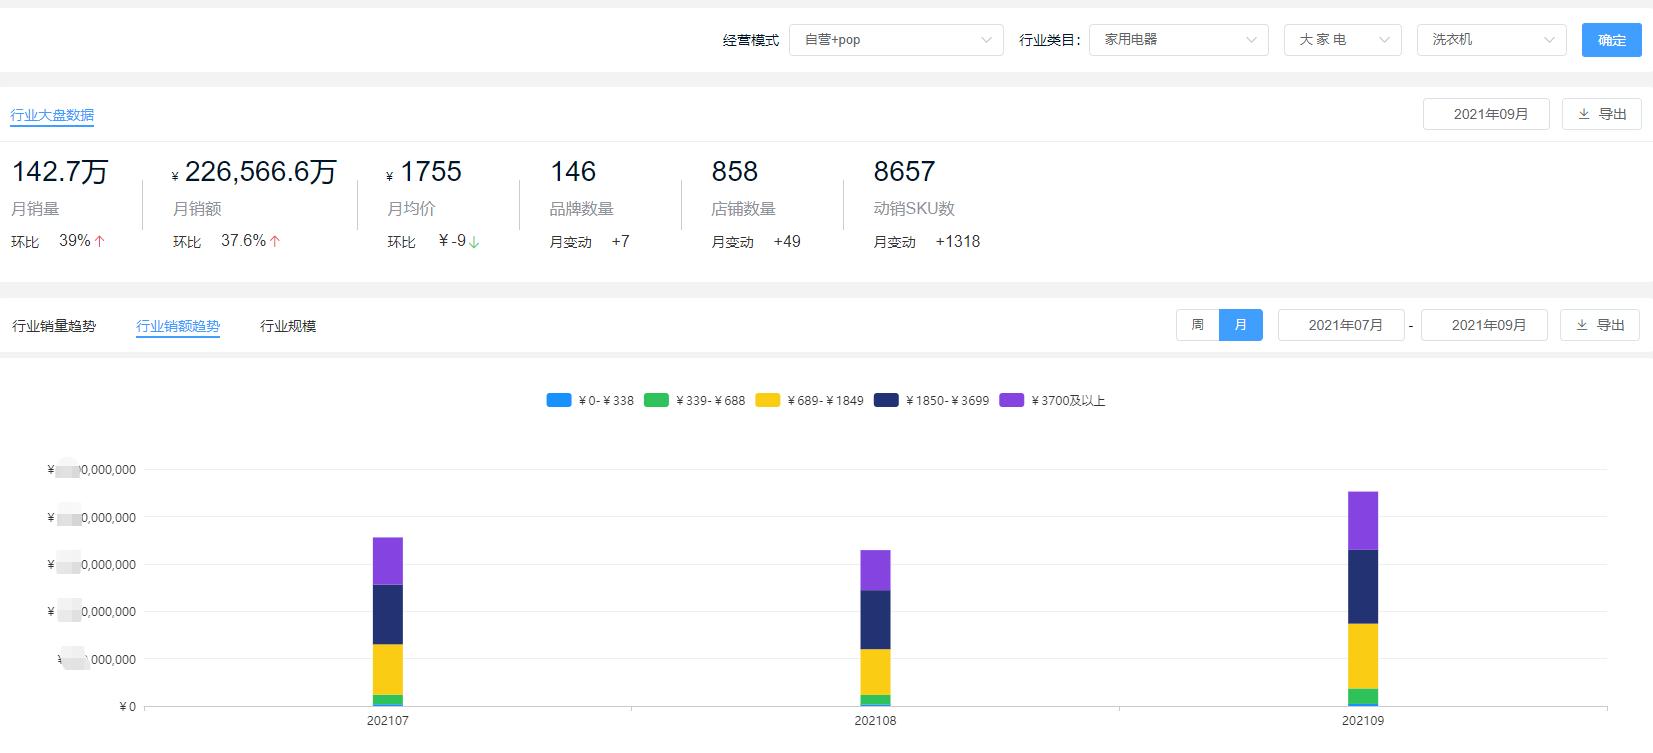Click the 858 store count value

click(735, 172)
